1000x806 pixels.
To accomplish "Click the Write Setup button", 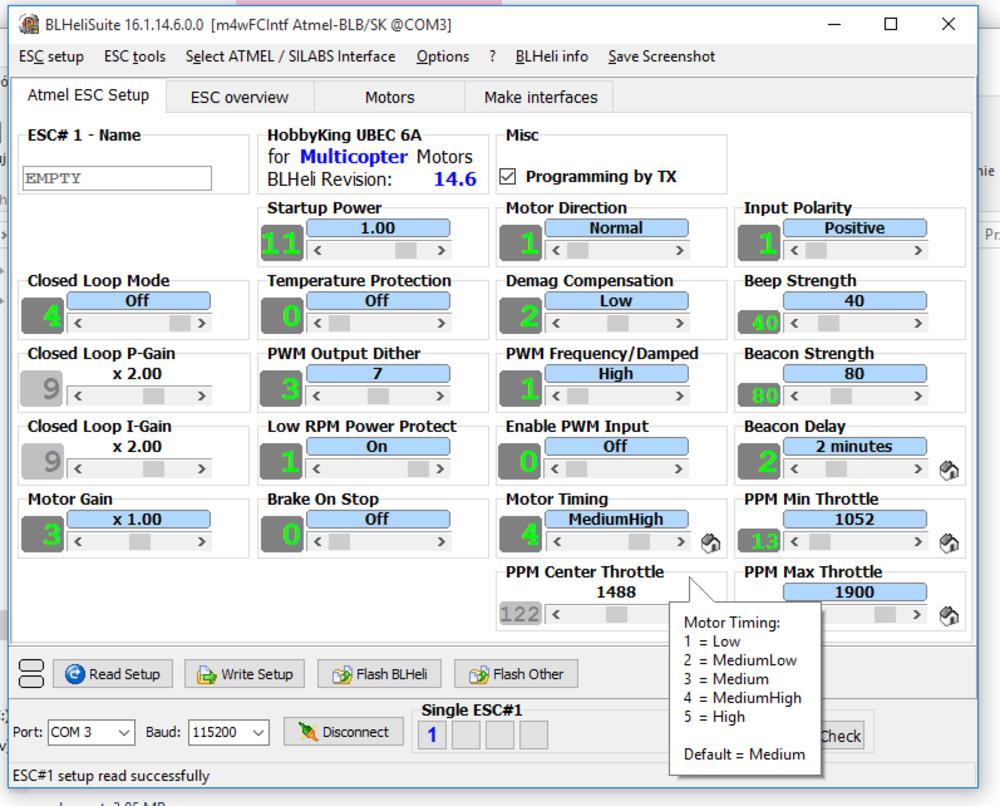I will [x=244, y=674].
